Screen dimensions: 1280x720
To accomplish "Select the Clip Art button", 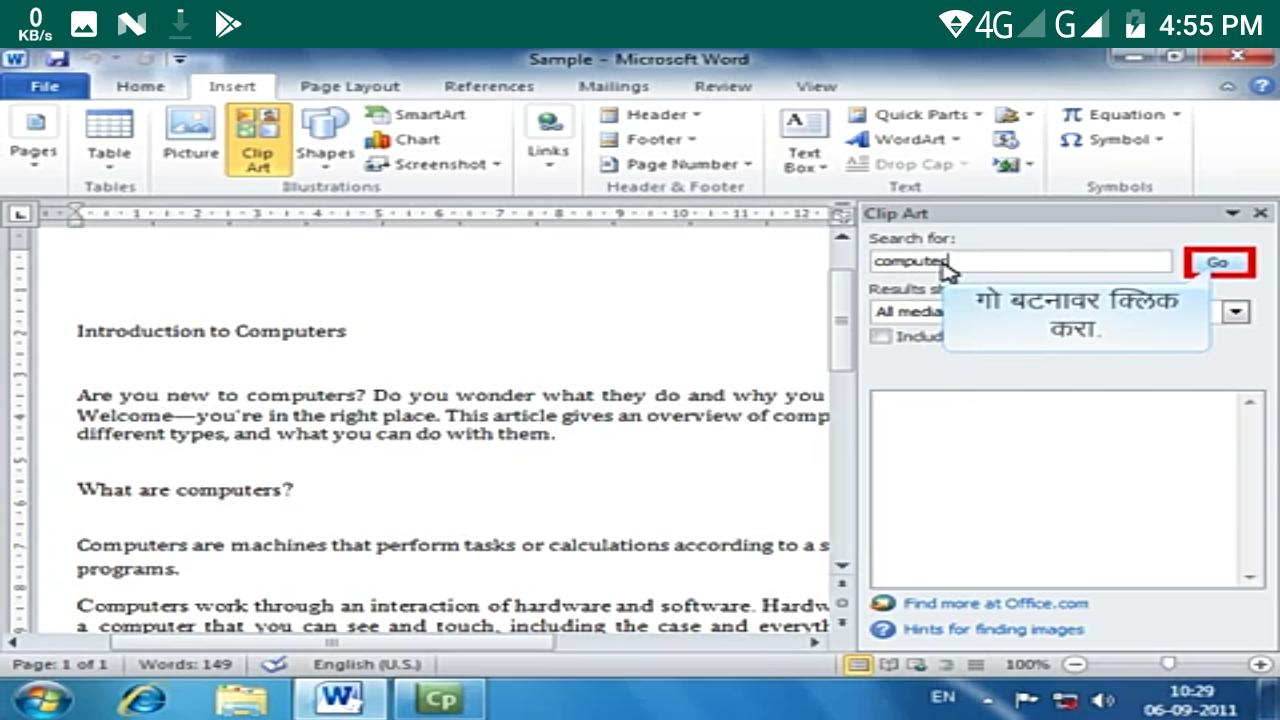I will (258, 139).
